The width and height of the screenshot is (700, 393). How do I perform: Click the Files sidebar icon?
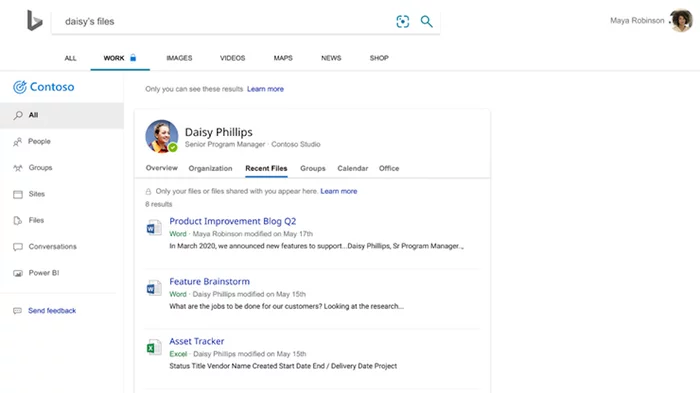18,221
